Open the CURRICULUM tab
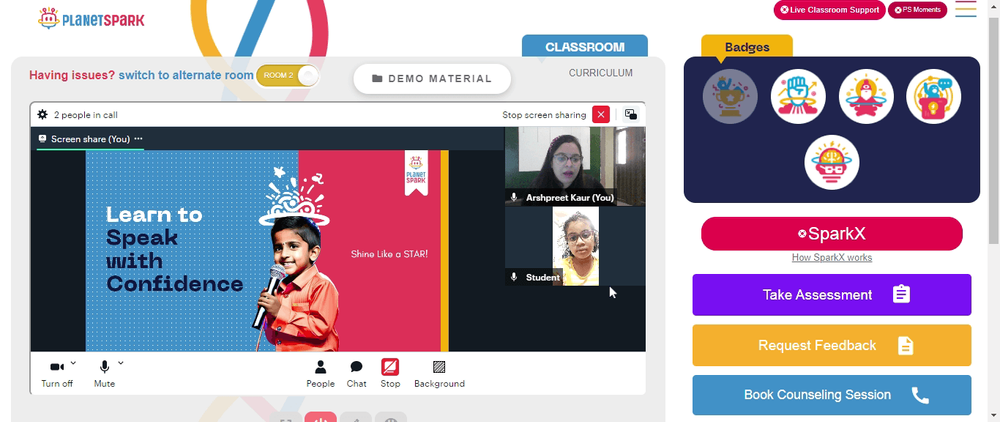 coord(601,73)
